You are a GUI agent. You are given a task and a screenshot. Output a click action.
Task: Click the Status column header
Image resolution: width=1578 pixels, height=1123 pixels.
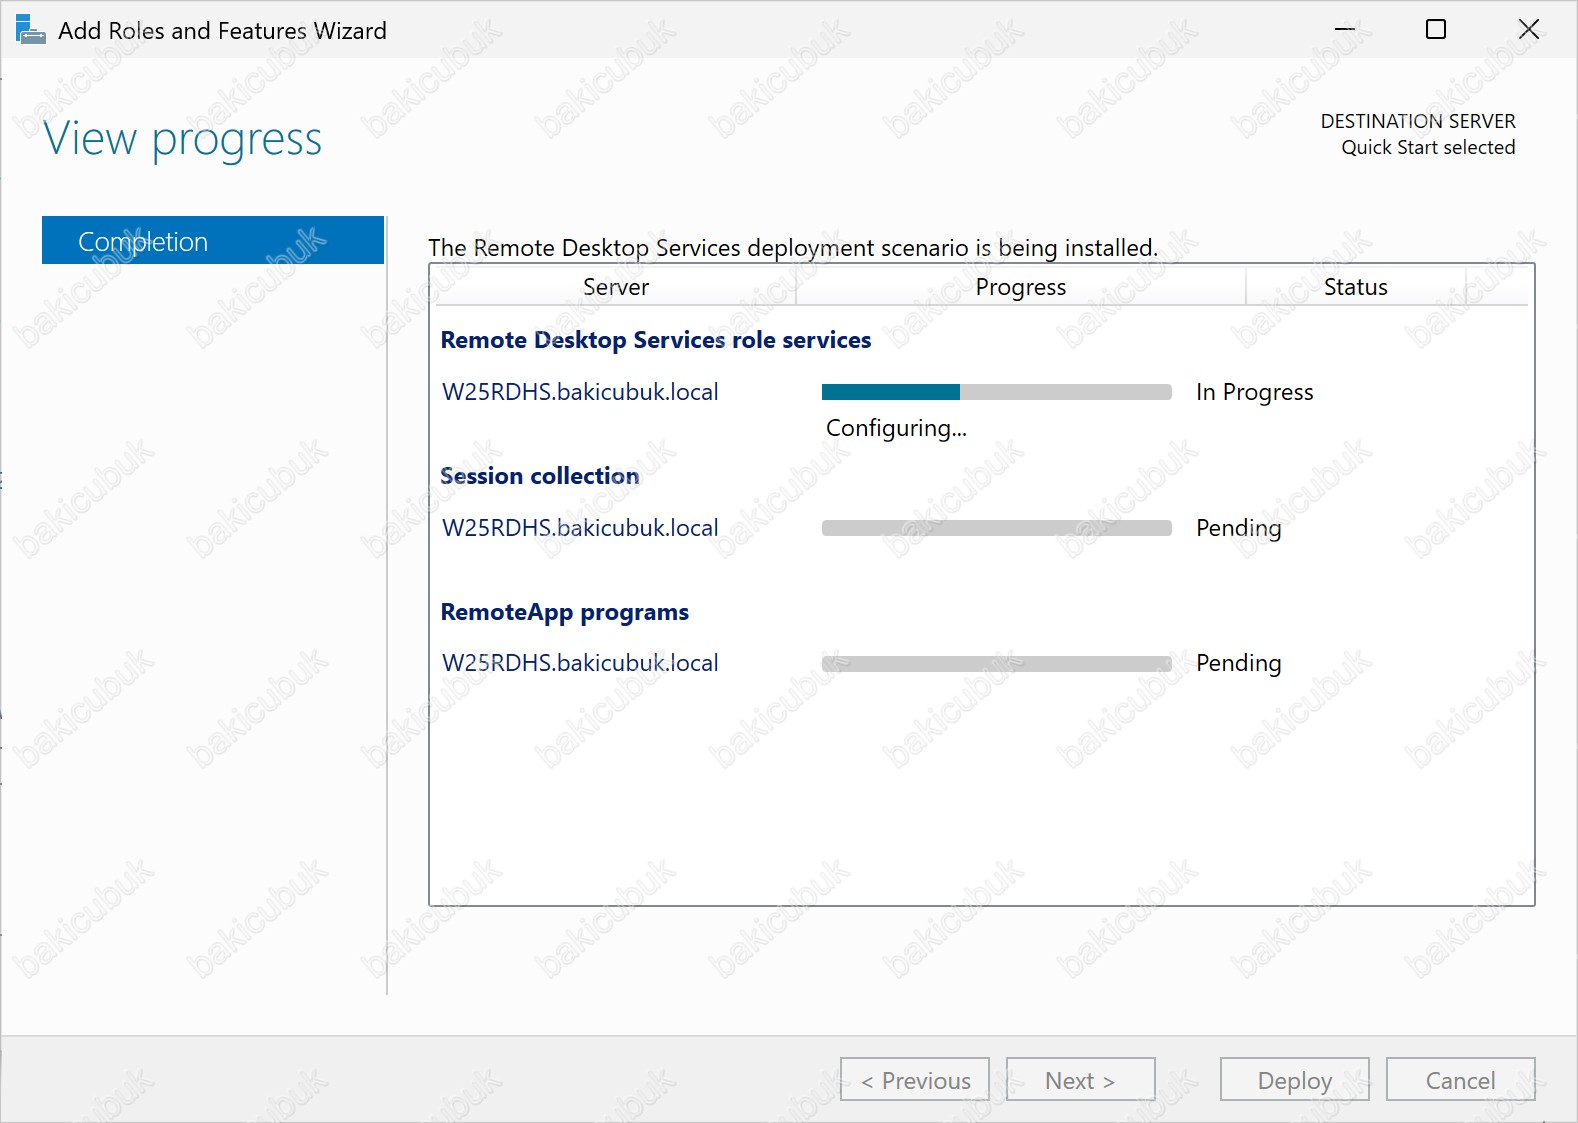tap(1355, 287)
